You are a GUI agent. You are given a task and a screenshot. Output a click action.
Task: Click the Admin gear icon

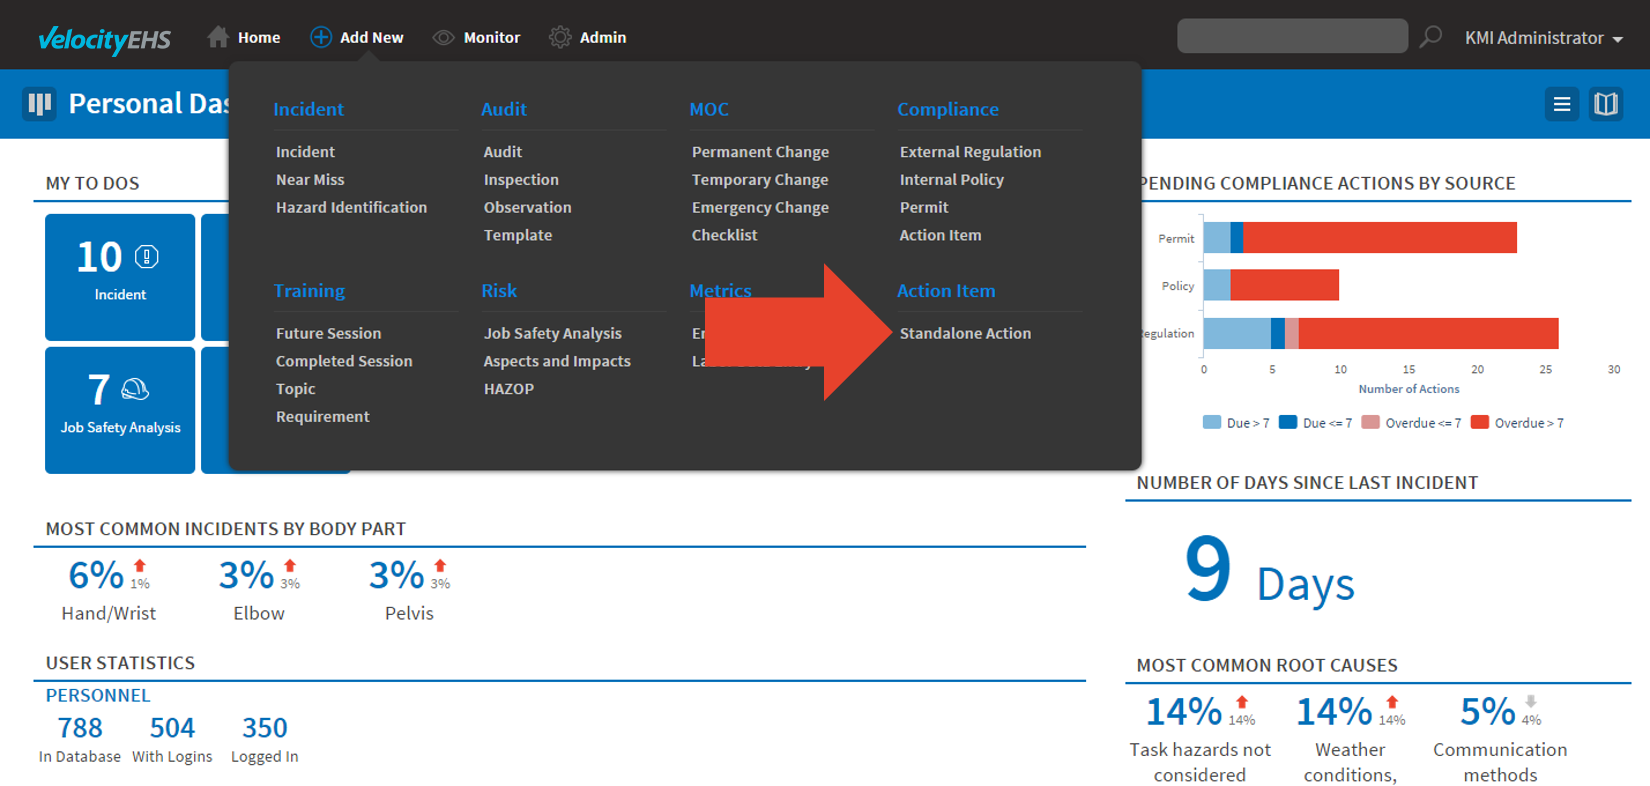[x=560, y=38]
